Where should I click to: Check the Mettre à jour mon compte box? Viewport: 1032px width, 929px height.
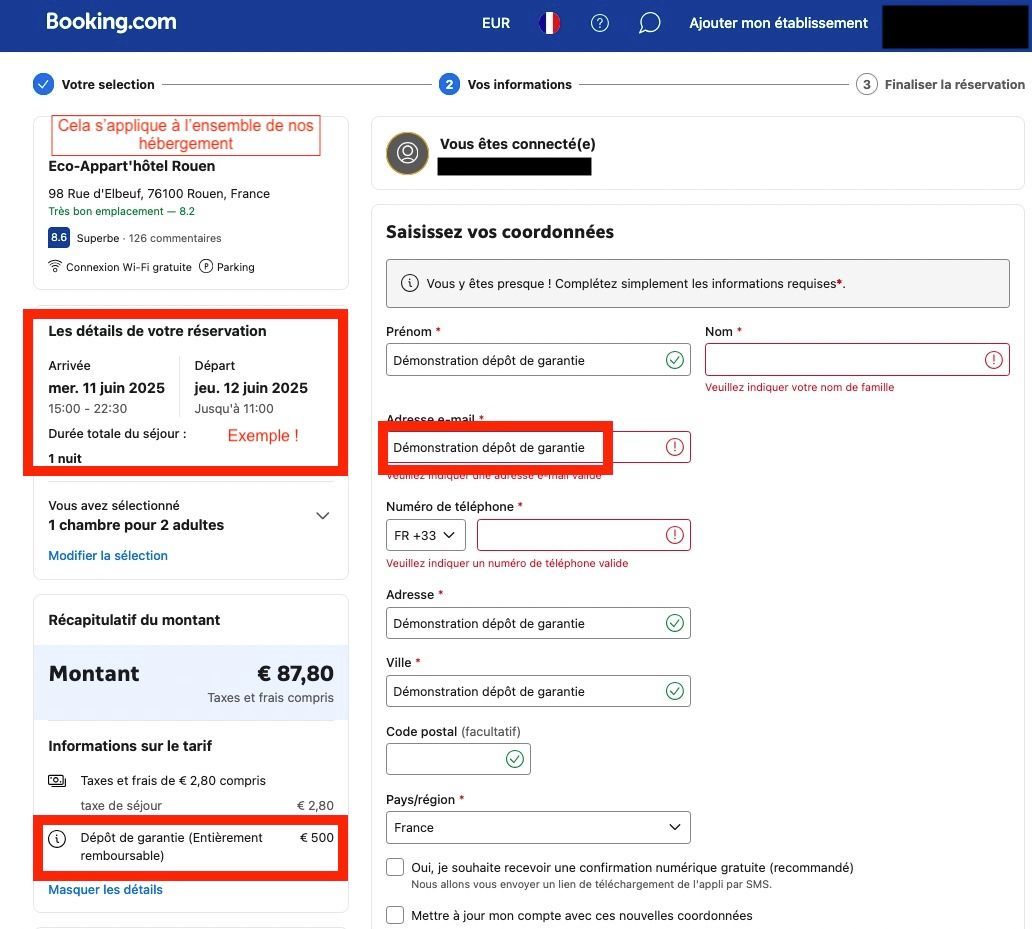coord(395,915)
